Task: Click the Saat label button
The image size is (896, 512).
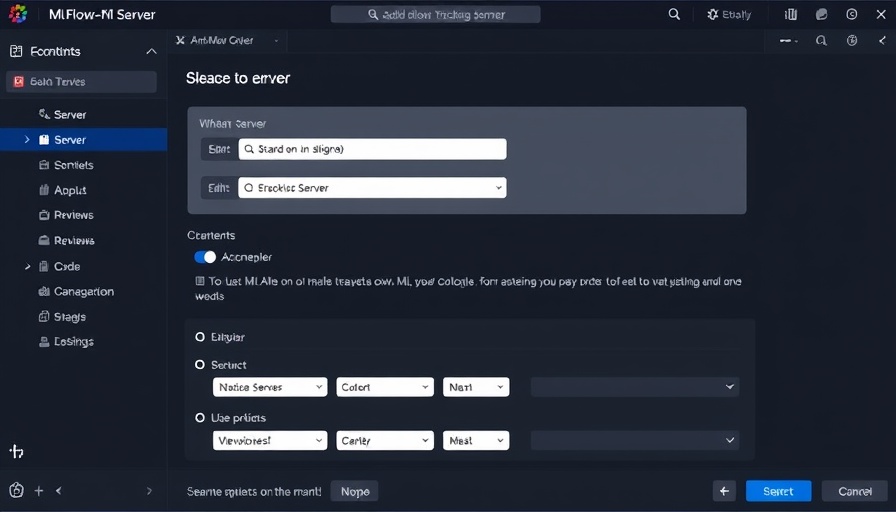Action: click(219, 149)
